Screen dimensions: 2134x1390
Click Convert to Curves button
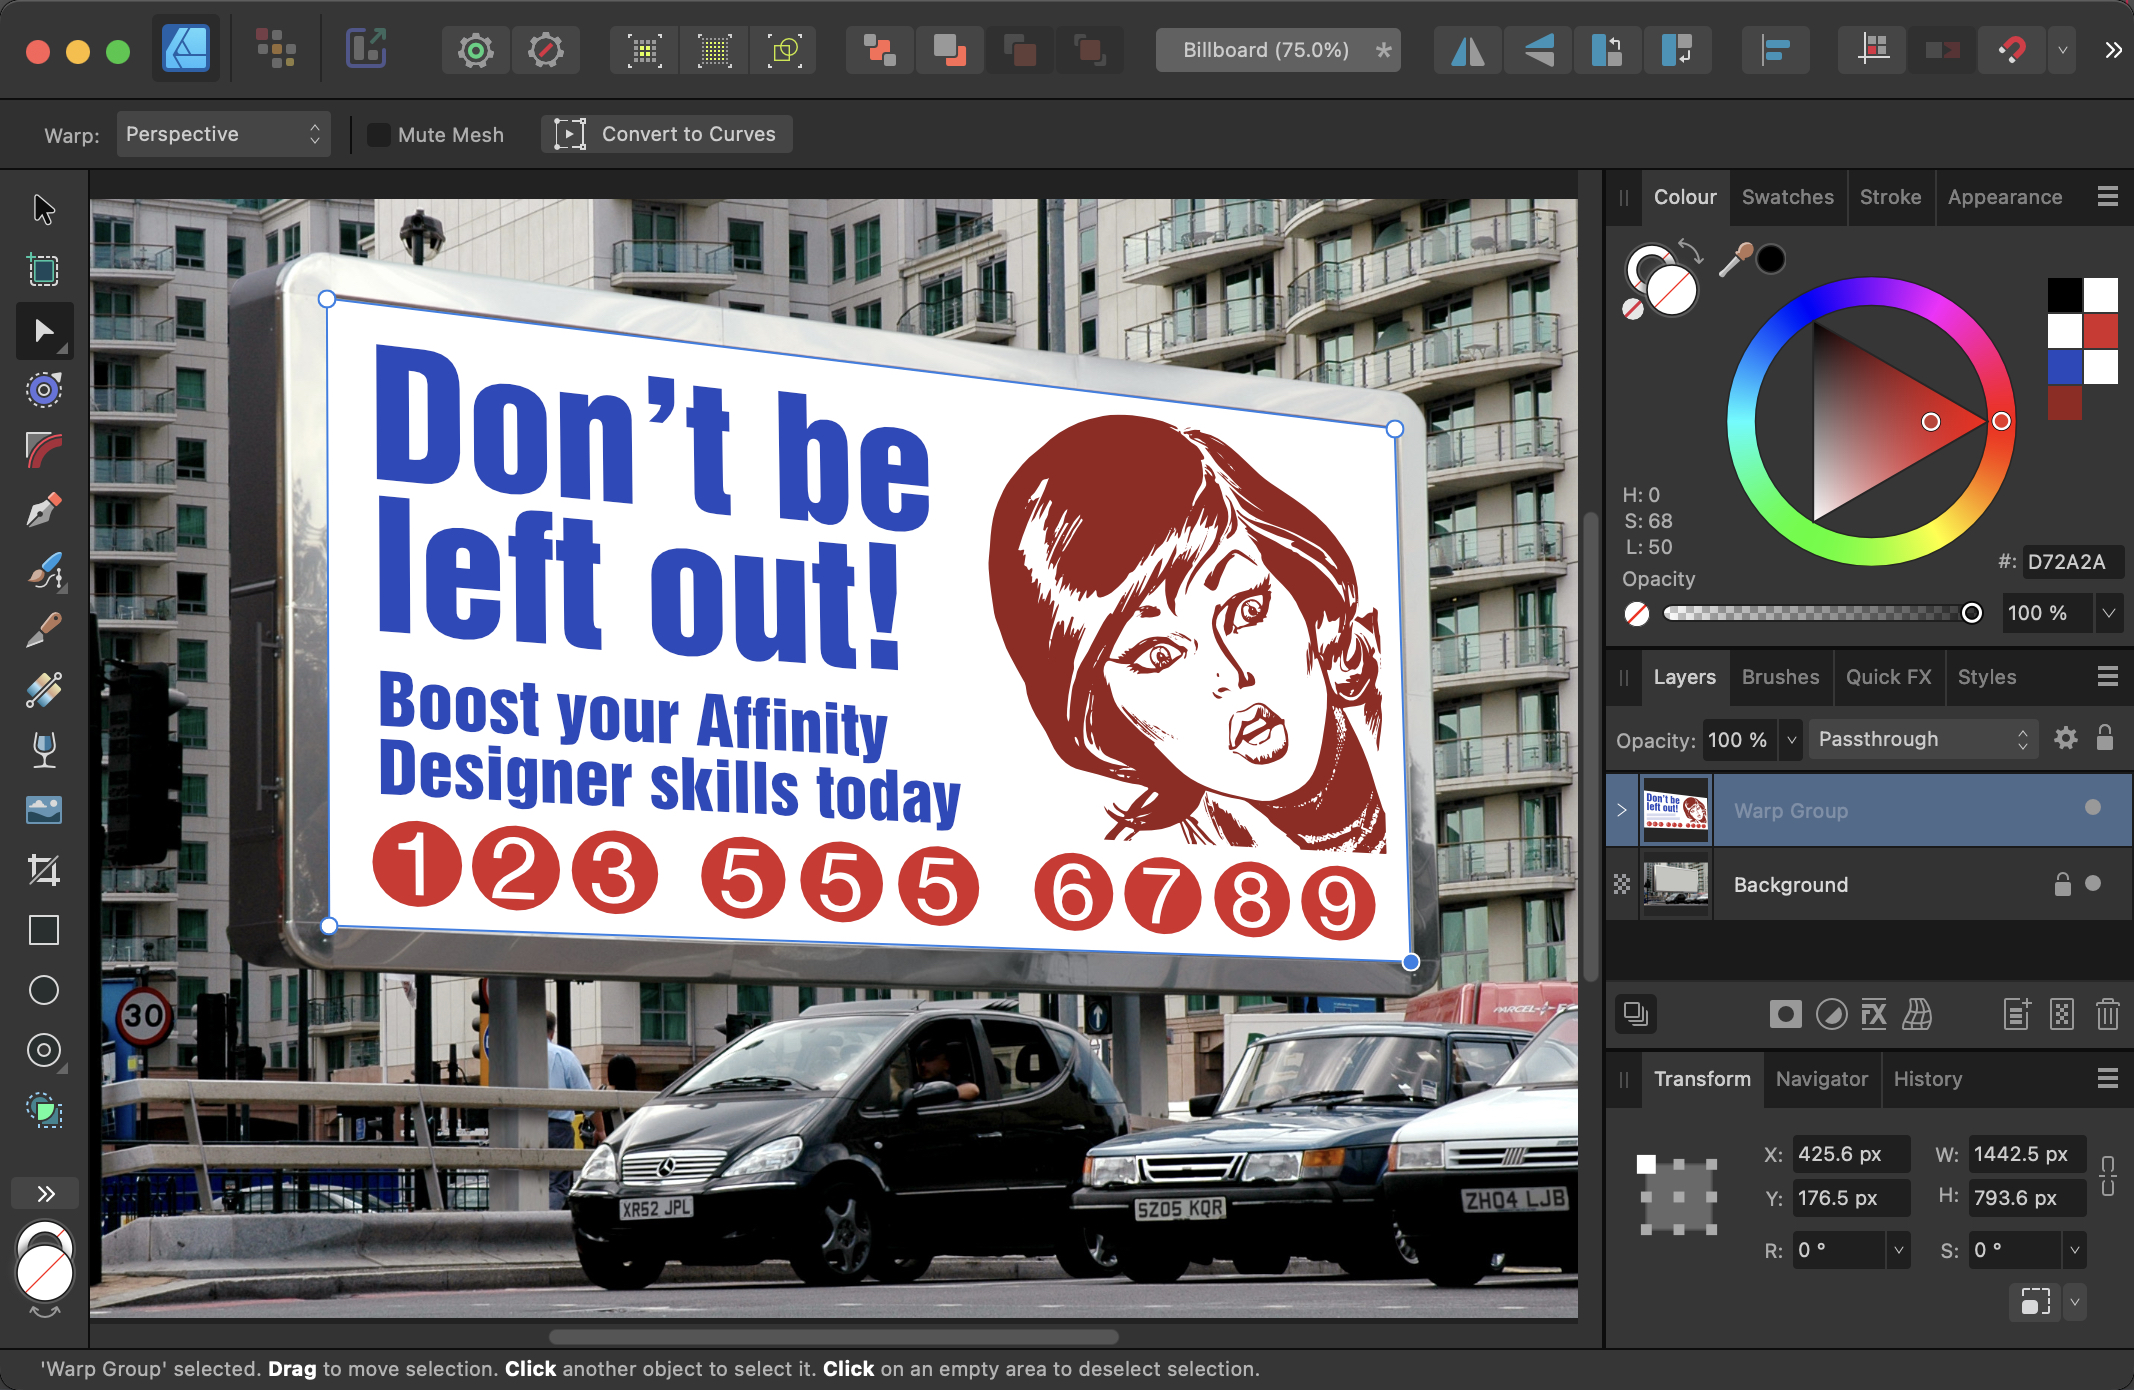click(667, 134)
